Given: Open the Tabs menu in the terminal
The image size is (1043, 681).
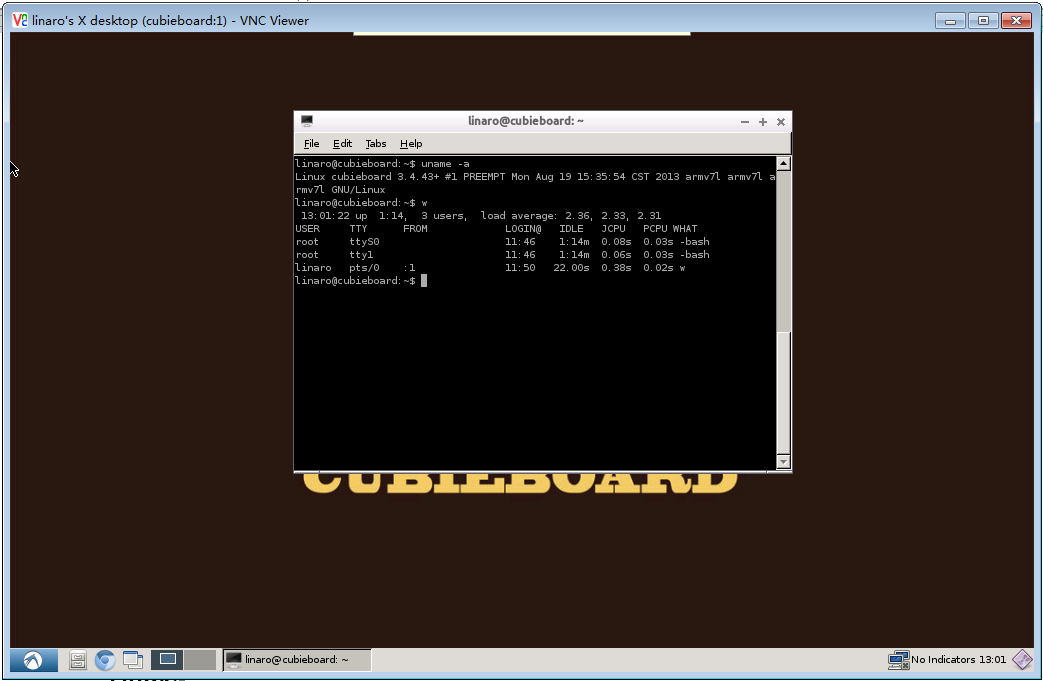Looking at the screenshot, I should 376,144.
